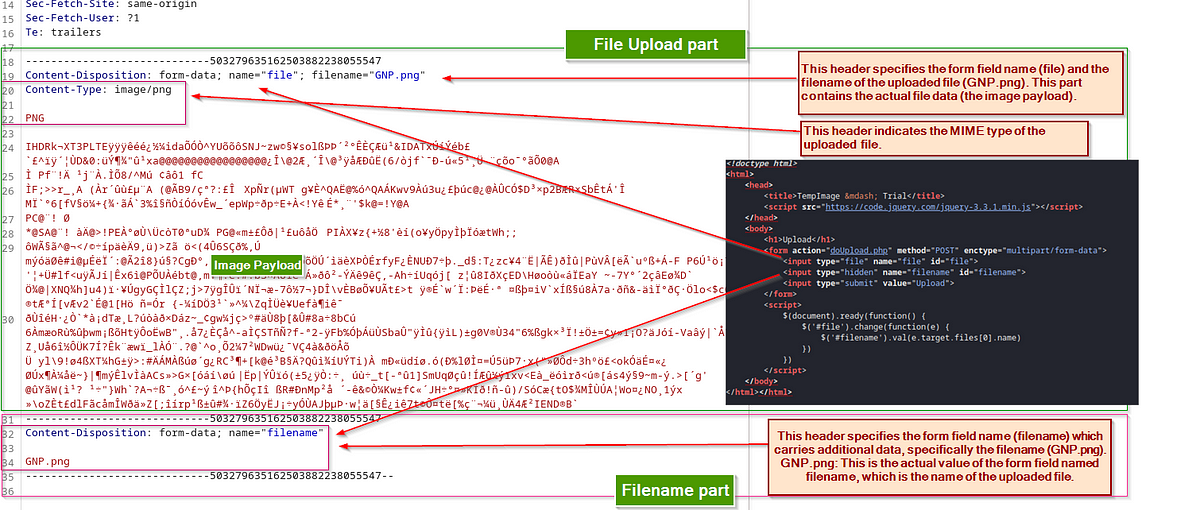1200x510 pixels.
Task: Click the input type="file" line in the snippet
Action: [x=880, y=261]
